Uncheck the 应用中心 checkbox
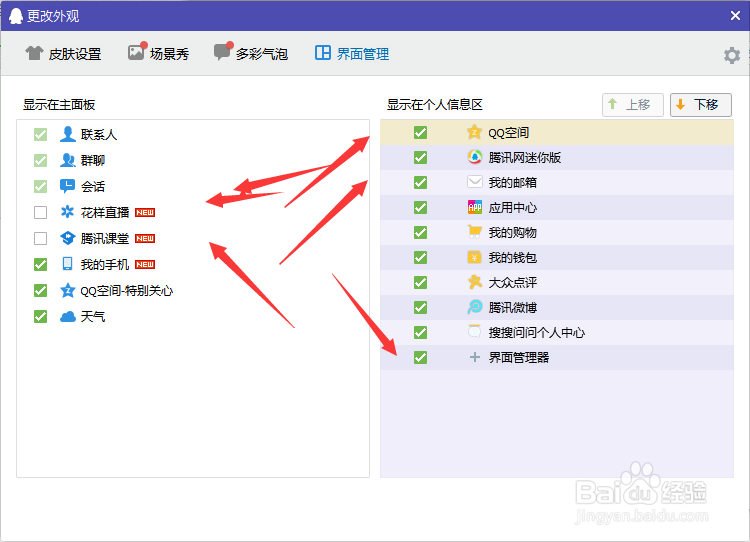Screen dimensions: 750x542 tap(420, 208)
